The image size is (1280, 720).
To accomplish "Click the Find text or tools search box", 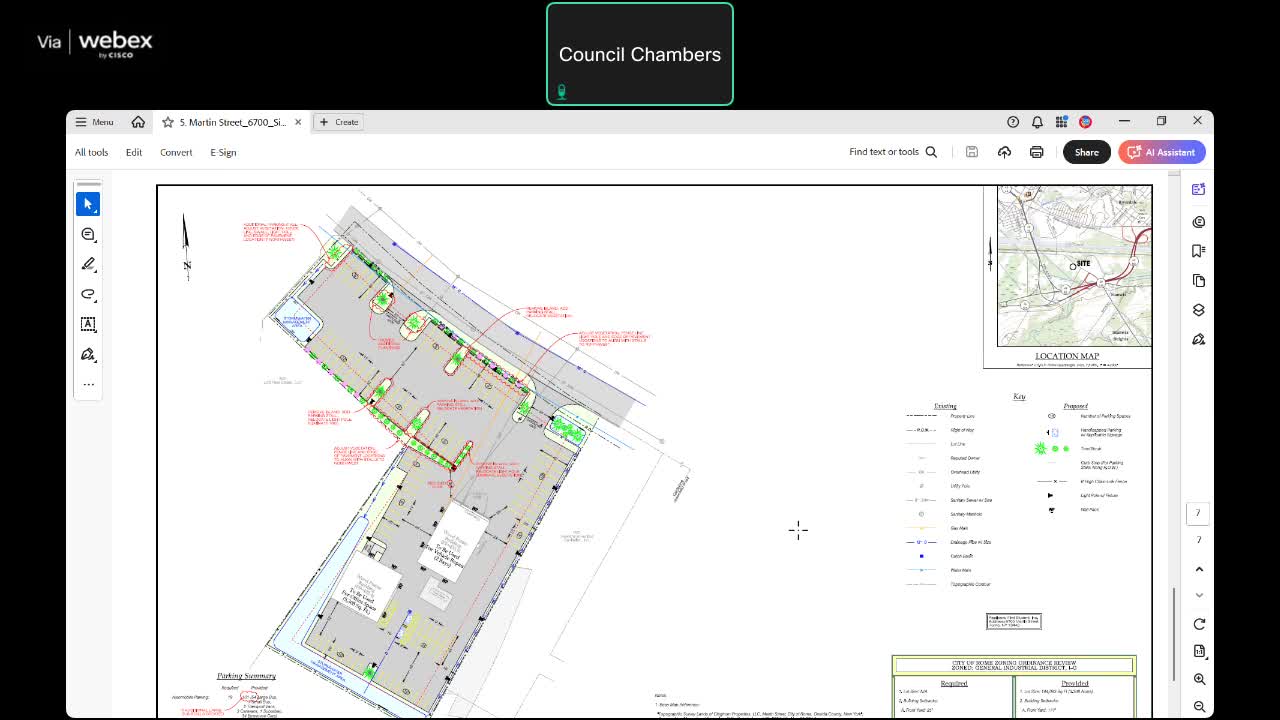I will (893, 152).
